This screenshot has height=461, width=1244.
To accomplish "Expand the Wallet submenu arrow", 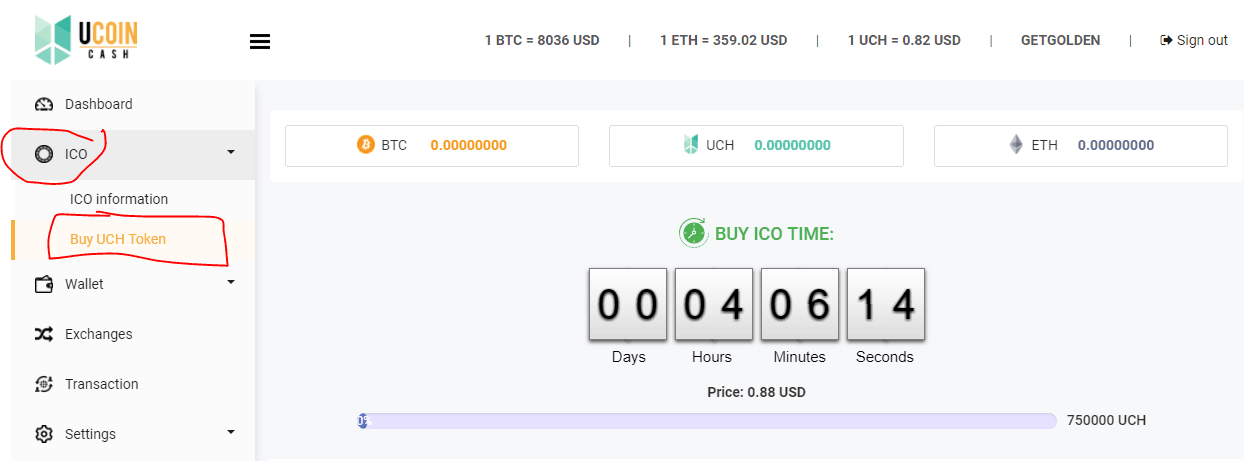I will [x=231, y=283].
